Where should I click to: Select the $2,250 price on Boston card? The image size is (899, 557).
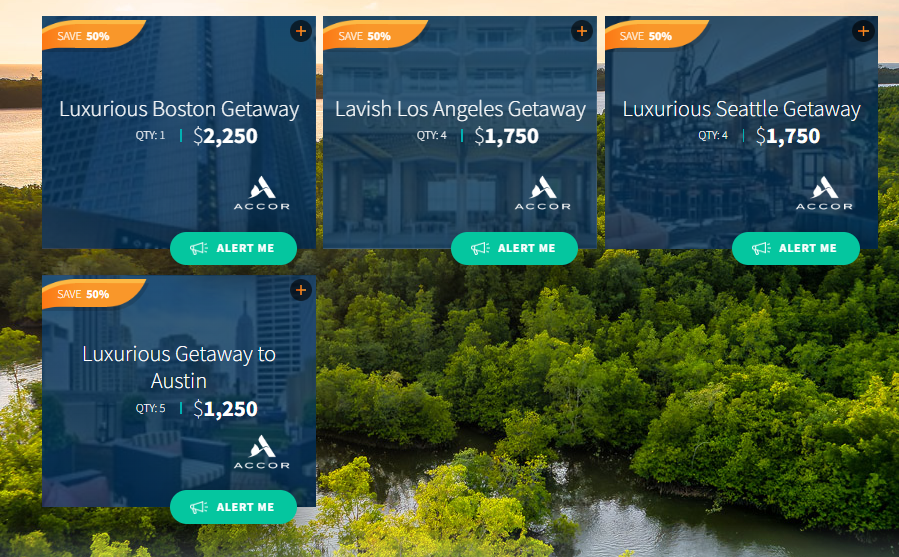225,136
